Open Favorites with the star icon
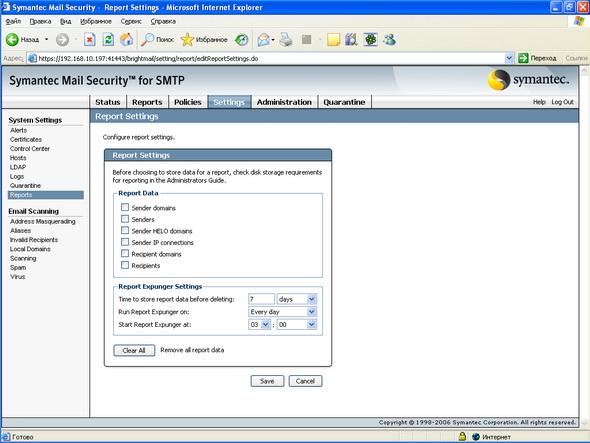 pos(187,40)
